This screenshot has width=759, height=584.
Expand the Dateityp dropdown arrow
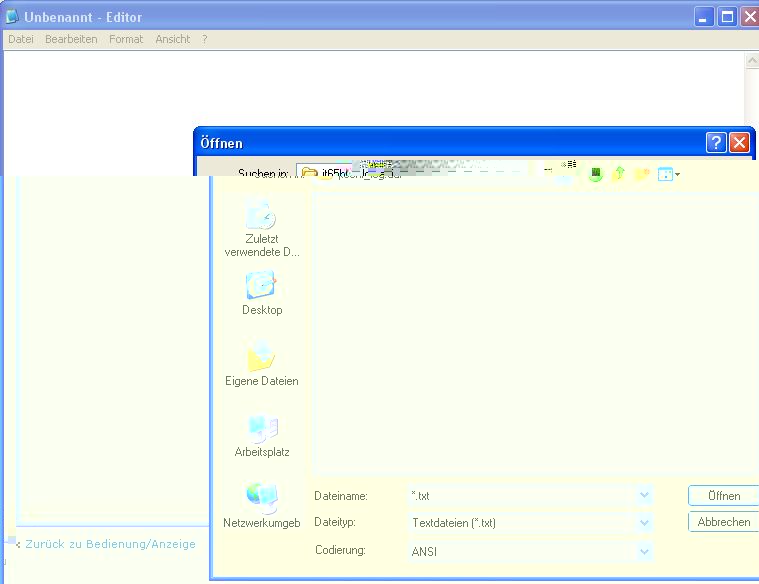pos(644,523)
